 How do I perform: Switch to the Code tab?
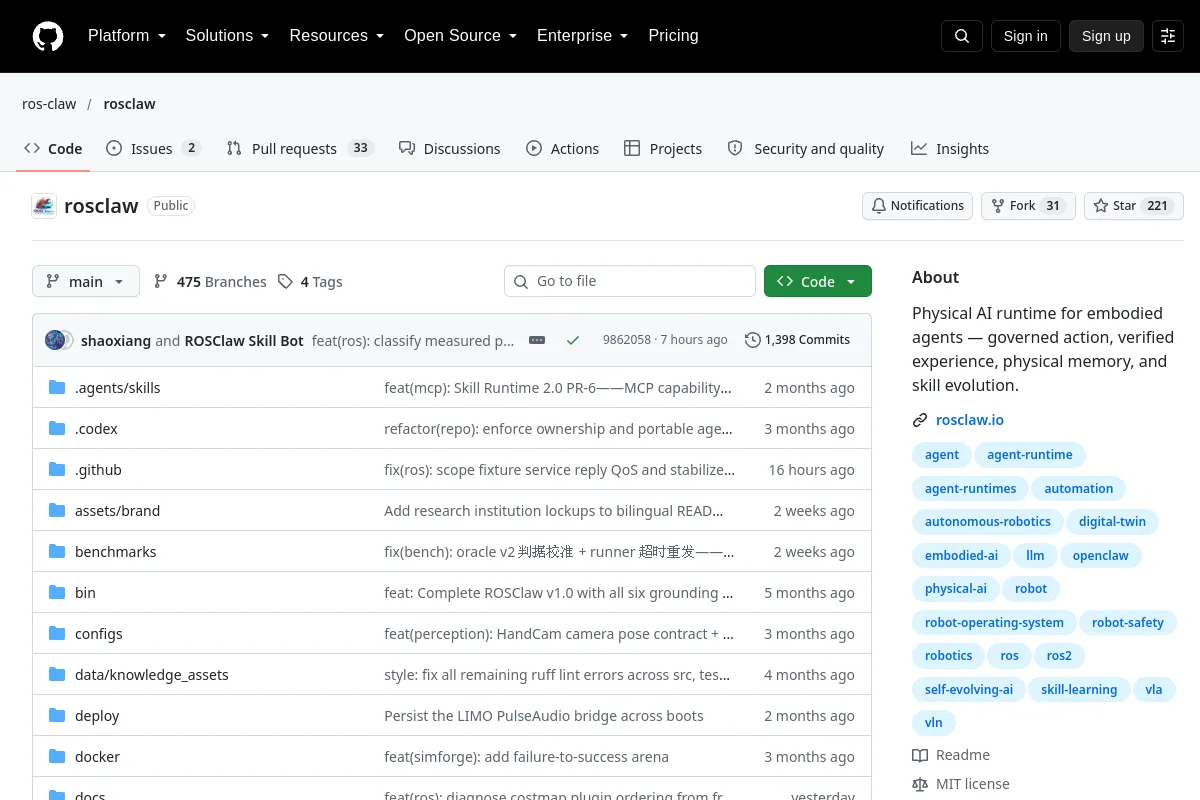pos(53,149)
